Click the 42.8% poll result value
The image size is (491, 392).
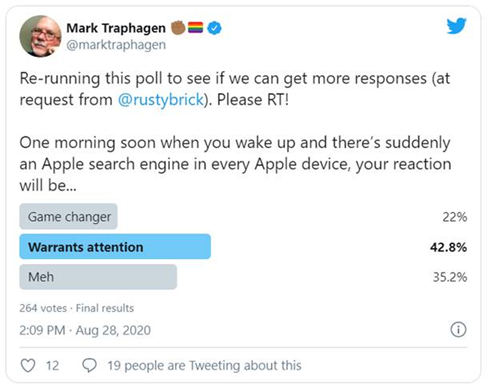click(x=448, y=247)
